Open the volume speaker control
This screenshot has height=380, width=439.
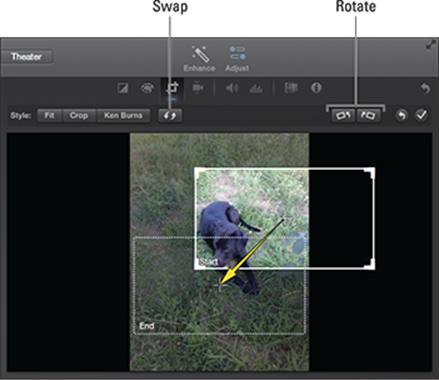pyautogui.click(x=232, y=88)
